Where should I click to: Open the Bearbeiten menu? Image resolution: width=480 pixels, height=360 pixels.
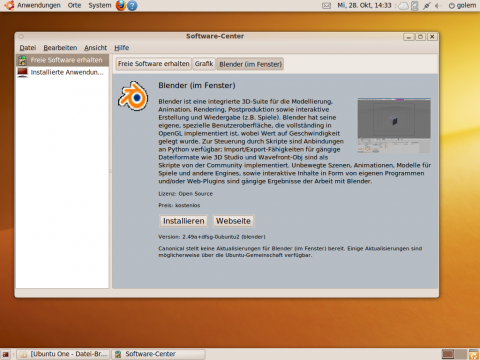[x=60, y=48]
